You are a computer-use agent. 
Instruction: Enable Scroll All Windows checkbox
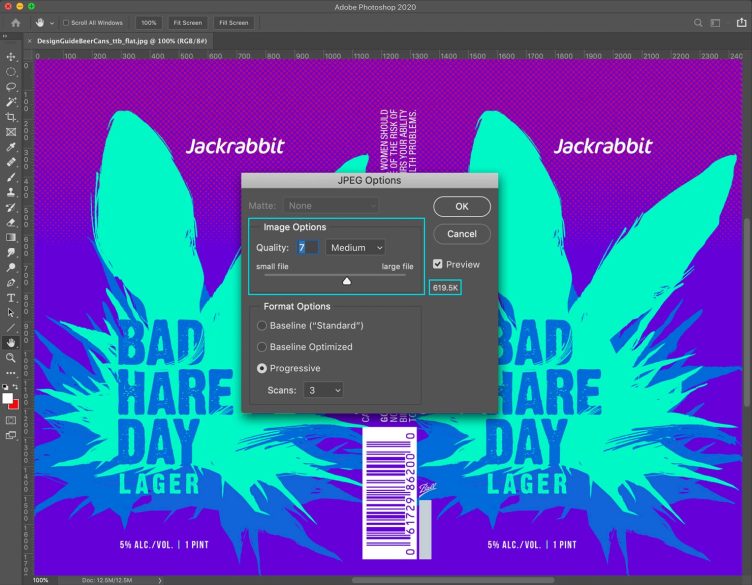click(x=66, y=23)
